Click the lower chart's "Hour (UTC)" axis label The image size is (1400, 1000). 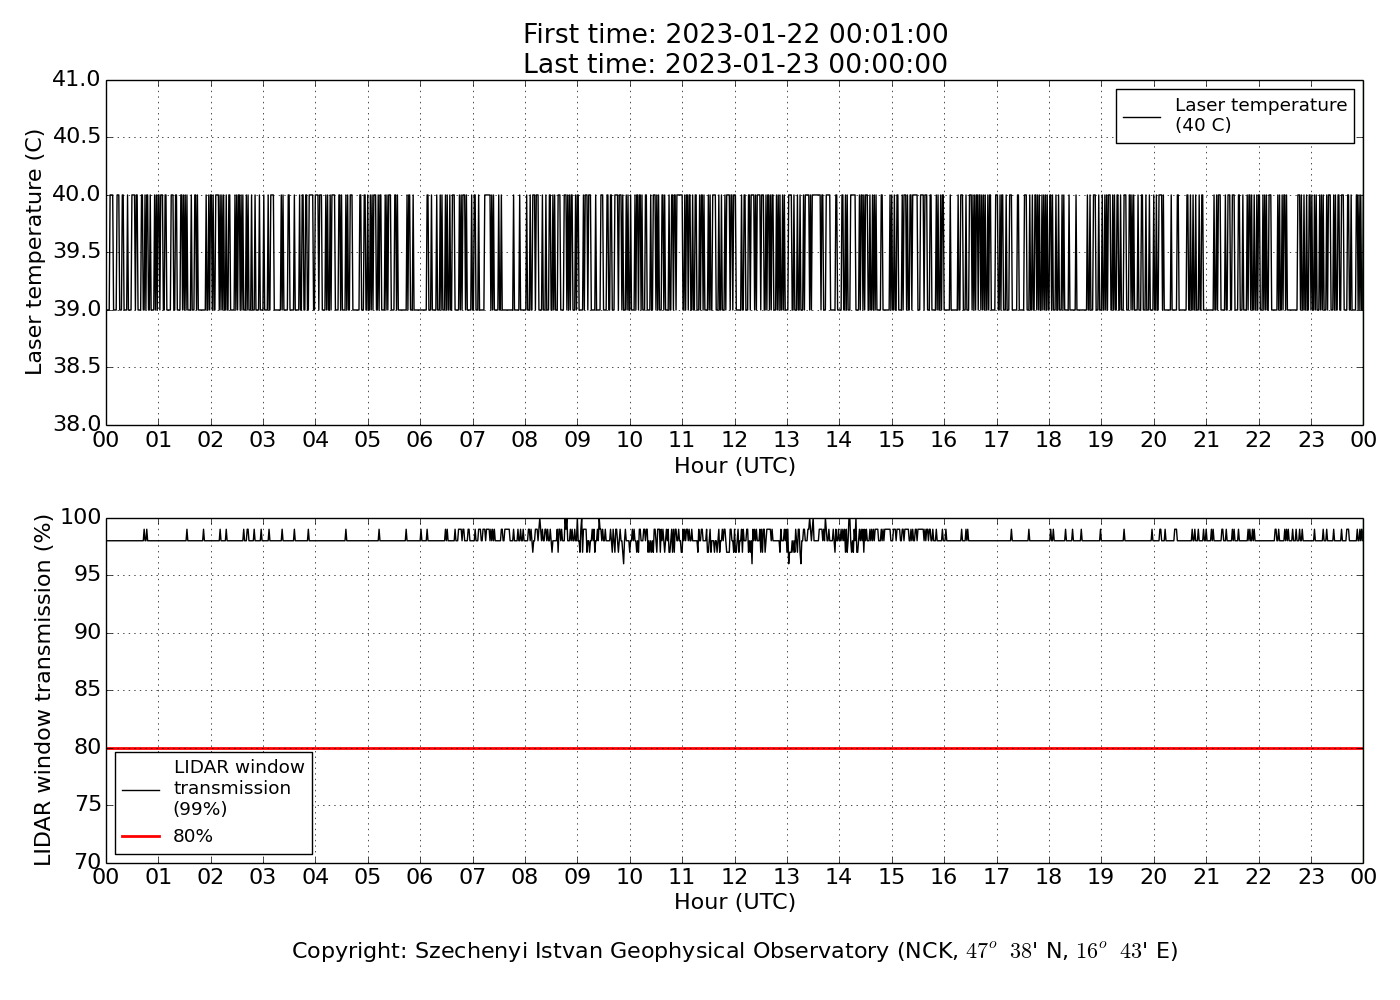click(x=735, y=902)
